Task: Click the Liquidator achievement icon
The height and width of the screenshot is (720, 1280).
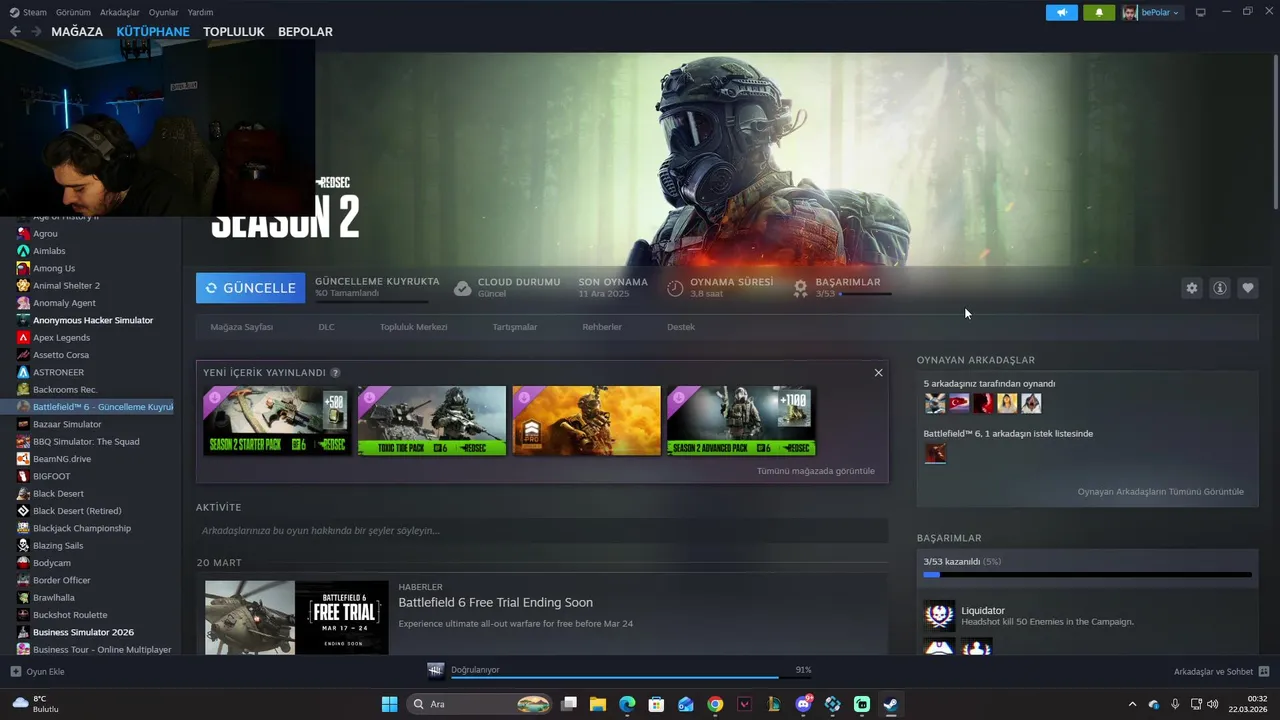Action: point(939,616)
